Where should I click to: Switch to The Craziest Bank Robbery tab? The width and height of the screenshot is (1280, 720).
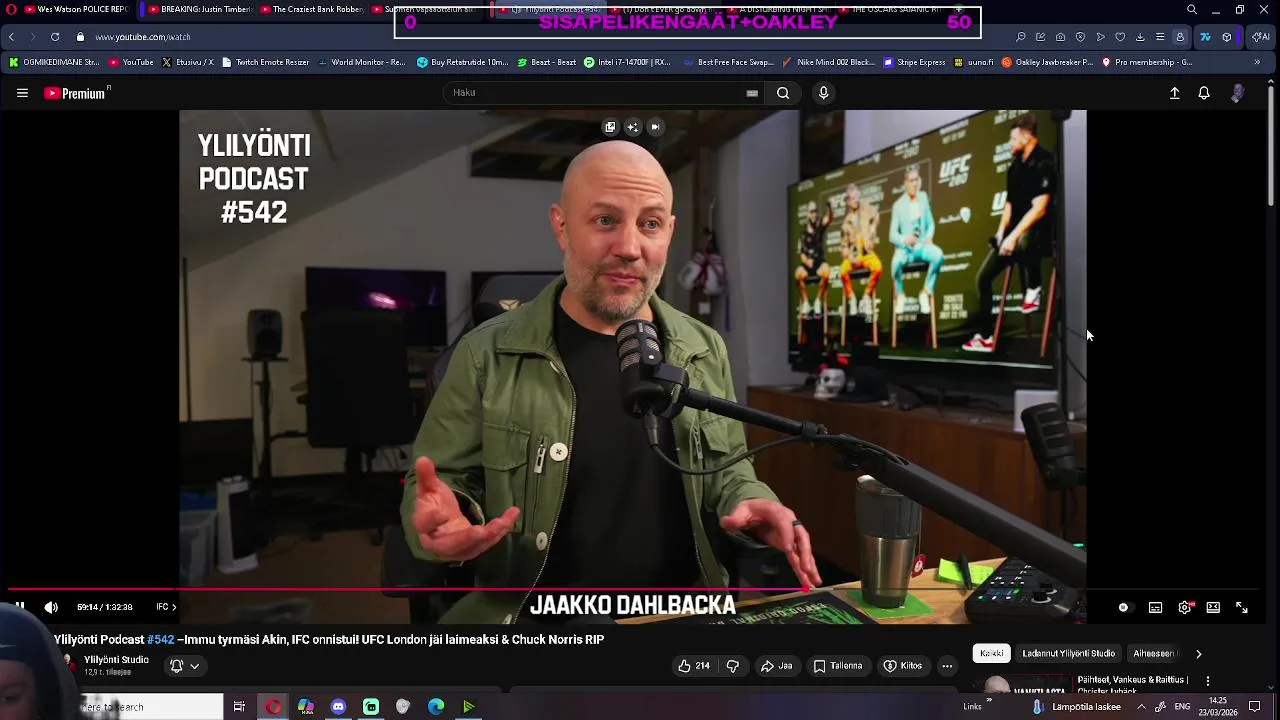pos(313,9)
